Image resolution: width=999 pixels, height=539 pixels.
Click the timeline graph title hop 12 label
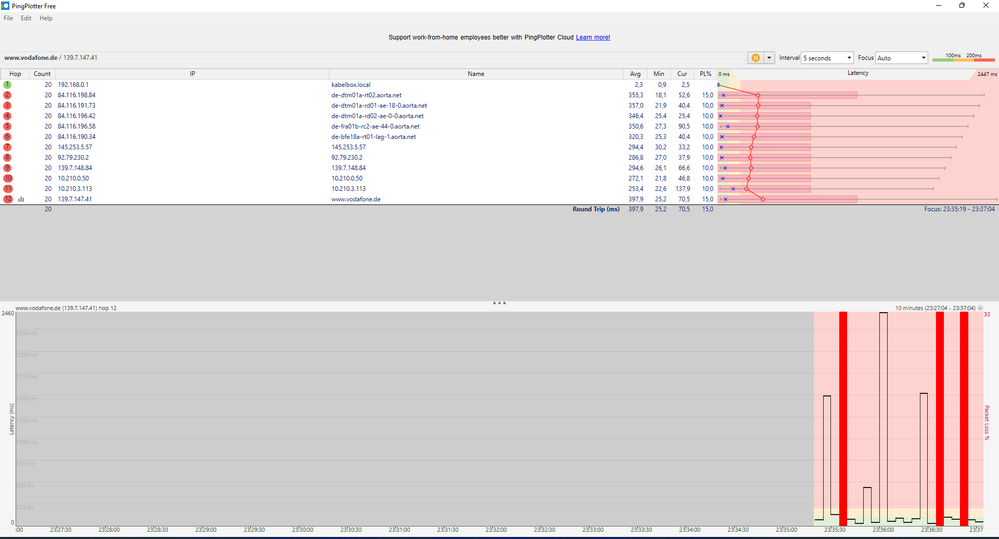tap(66, 308)
